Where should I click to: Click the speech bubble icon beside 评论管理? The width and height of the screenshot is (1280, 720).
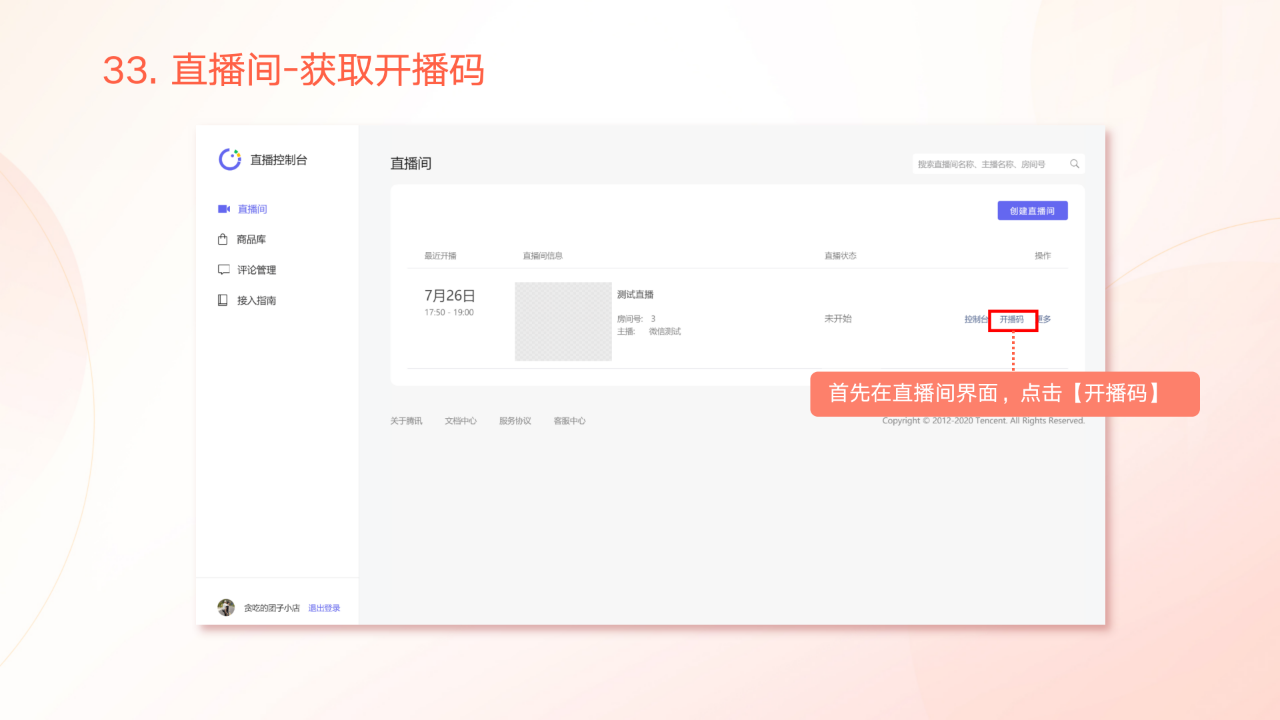click(x=224, y=270)
